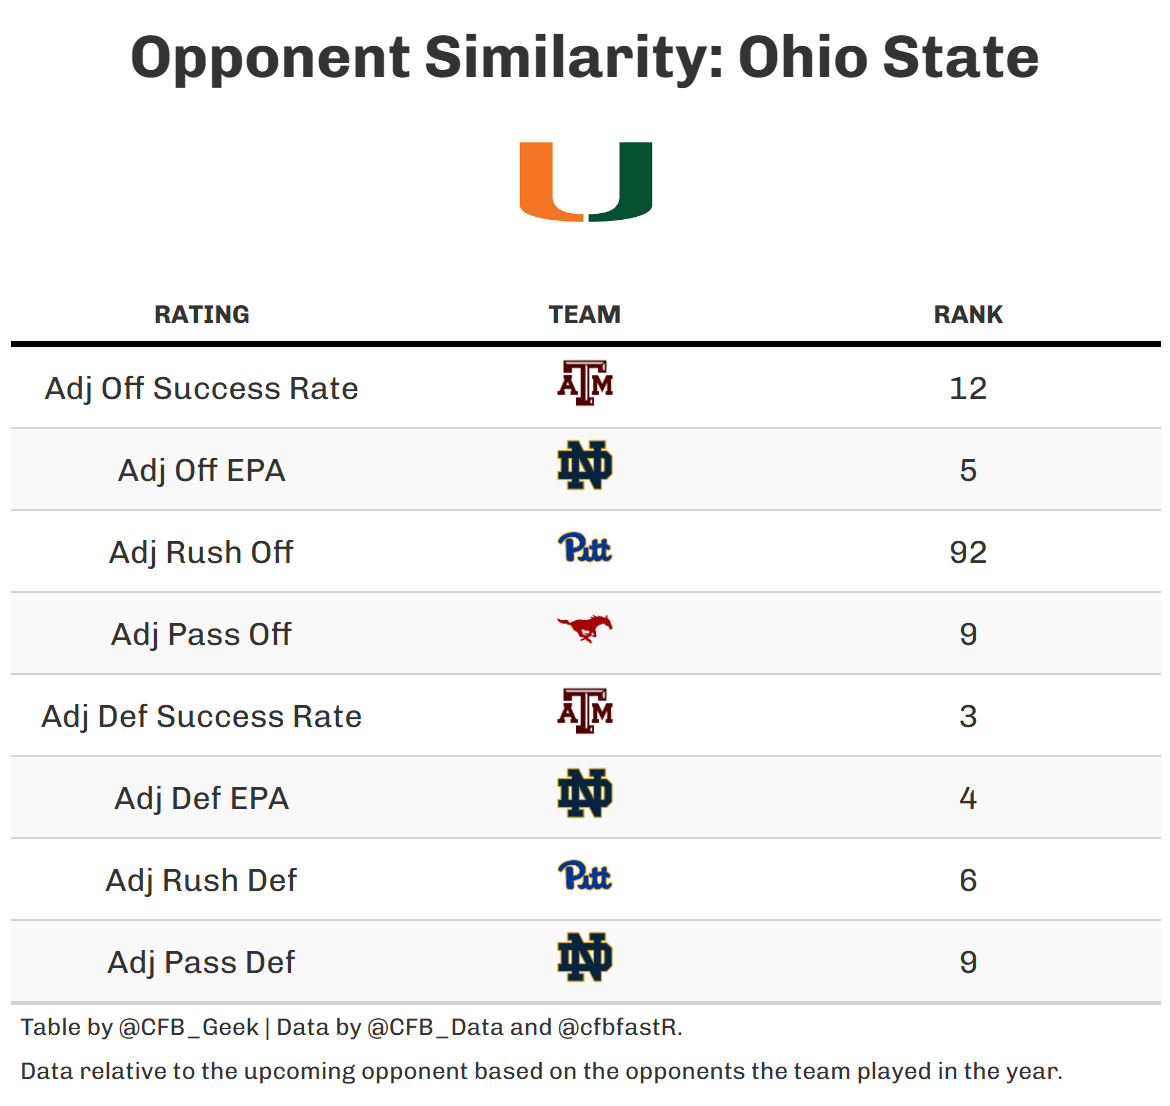Click the RATING column header

(202, 315)
